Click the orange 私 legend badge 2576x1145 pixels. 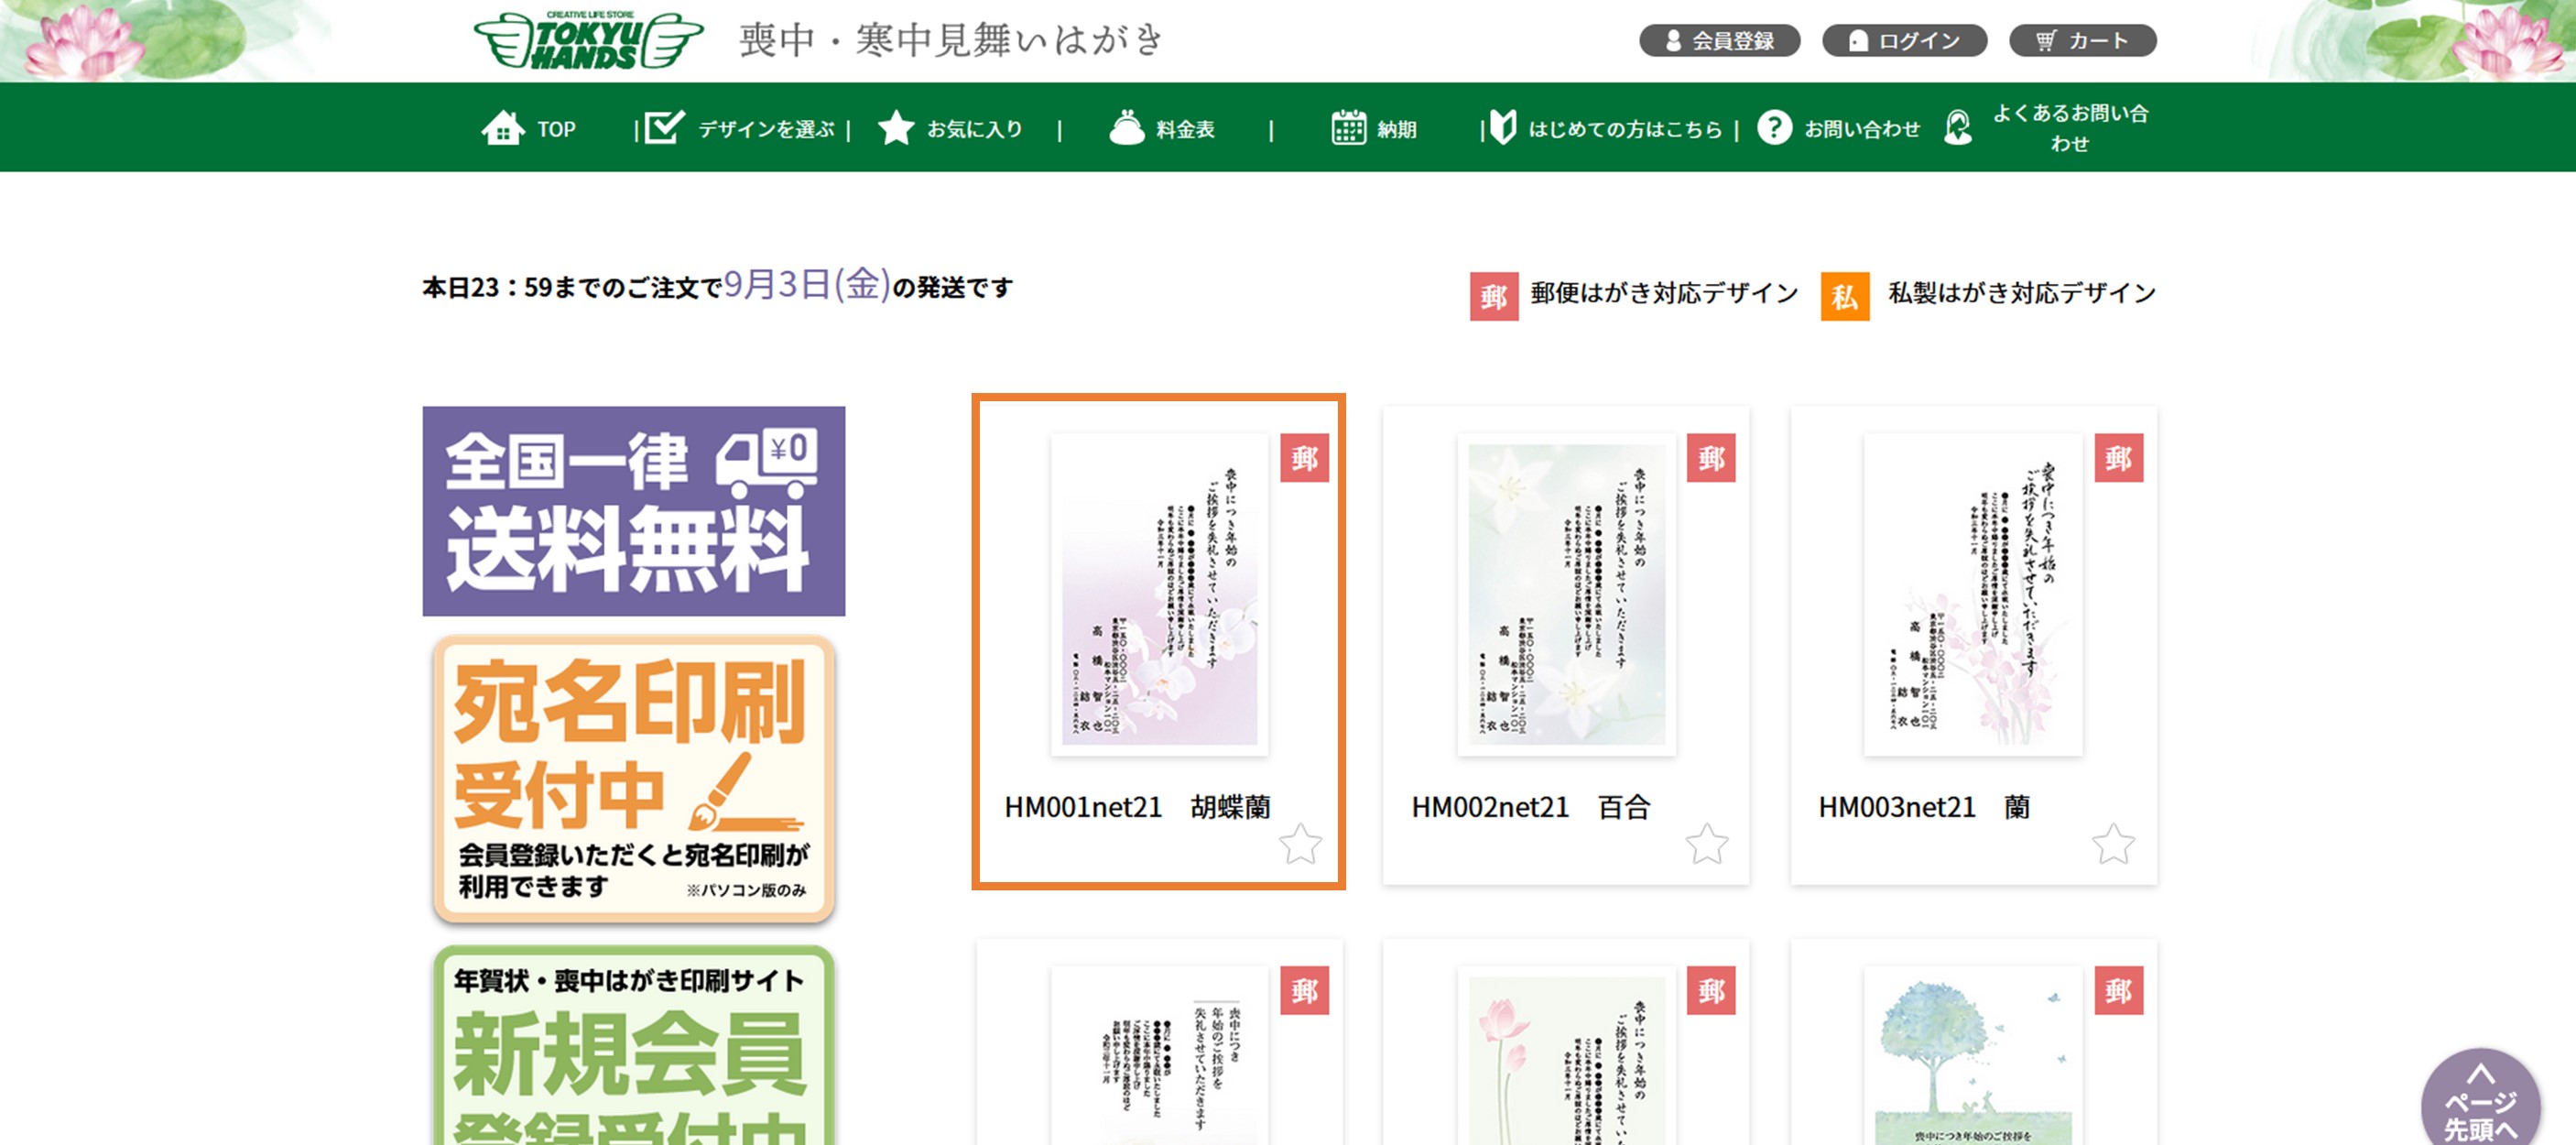(x=1845, y=296)
